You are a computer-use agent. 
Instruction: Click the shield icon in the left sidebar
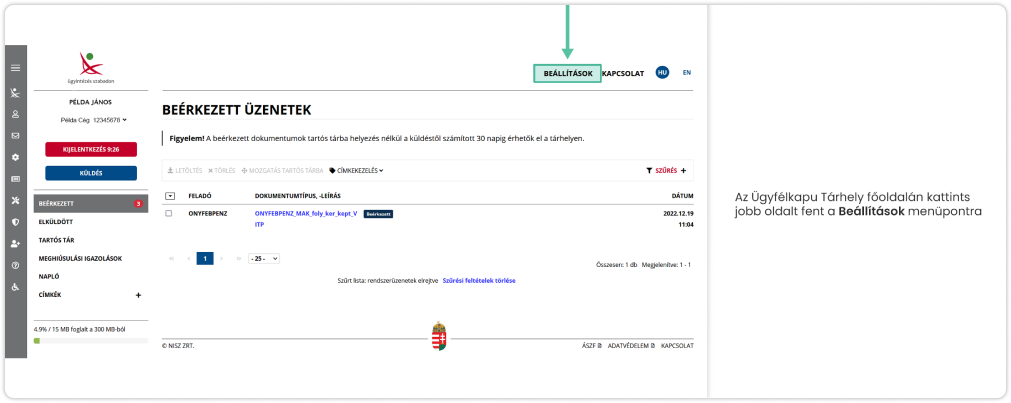(x=15, y=222)
